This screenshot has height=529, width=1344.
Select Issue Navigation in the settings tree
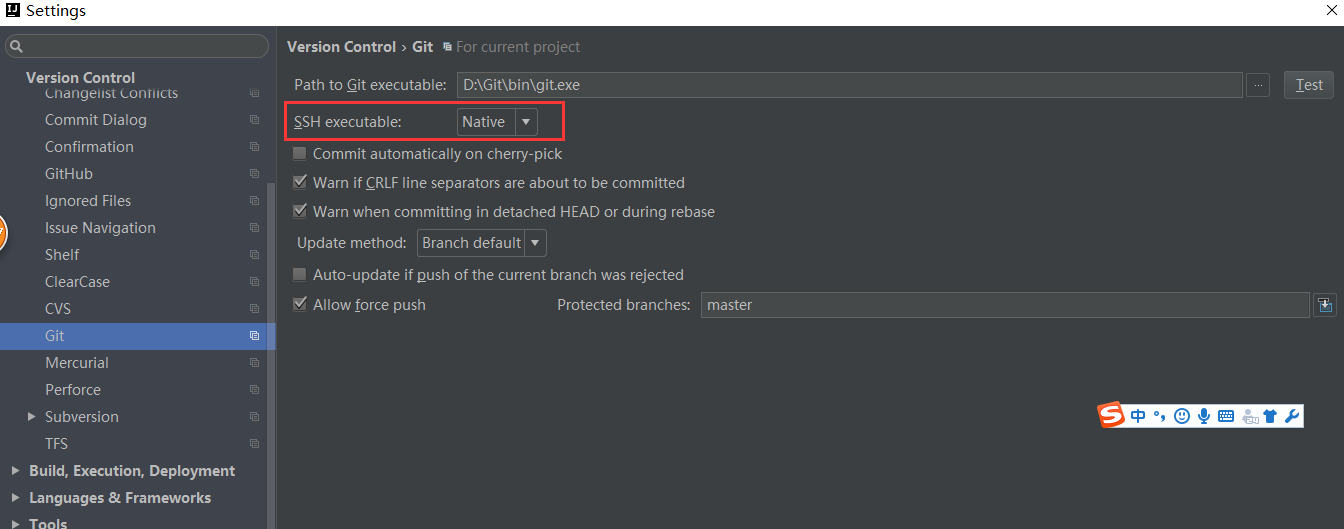click(x=100, y=228)
